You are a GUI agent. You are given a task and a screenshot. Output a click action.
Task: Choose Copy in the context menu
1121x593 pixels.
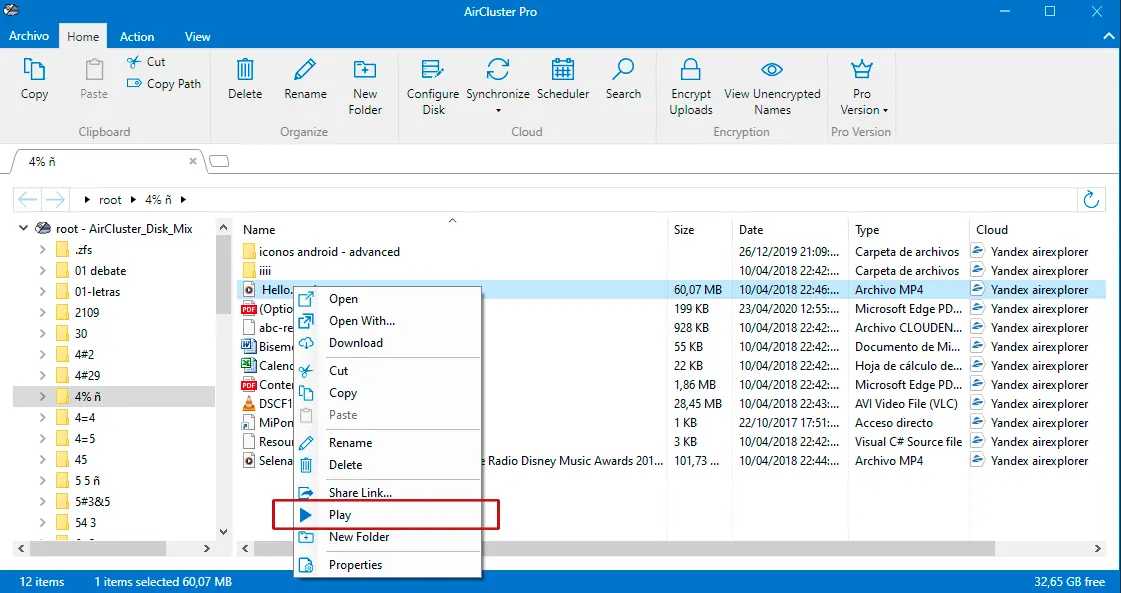(387, 393)
